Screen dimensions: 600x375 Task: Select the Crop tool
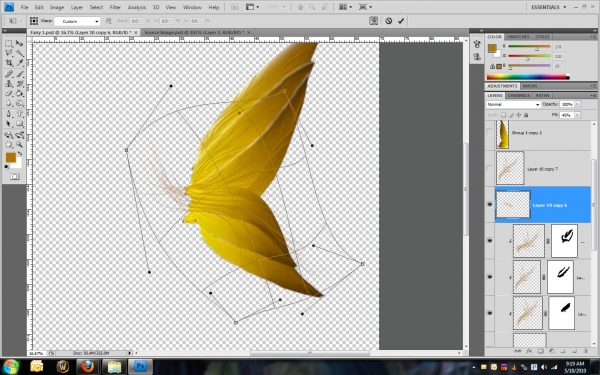point(8,63)
